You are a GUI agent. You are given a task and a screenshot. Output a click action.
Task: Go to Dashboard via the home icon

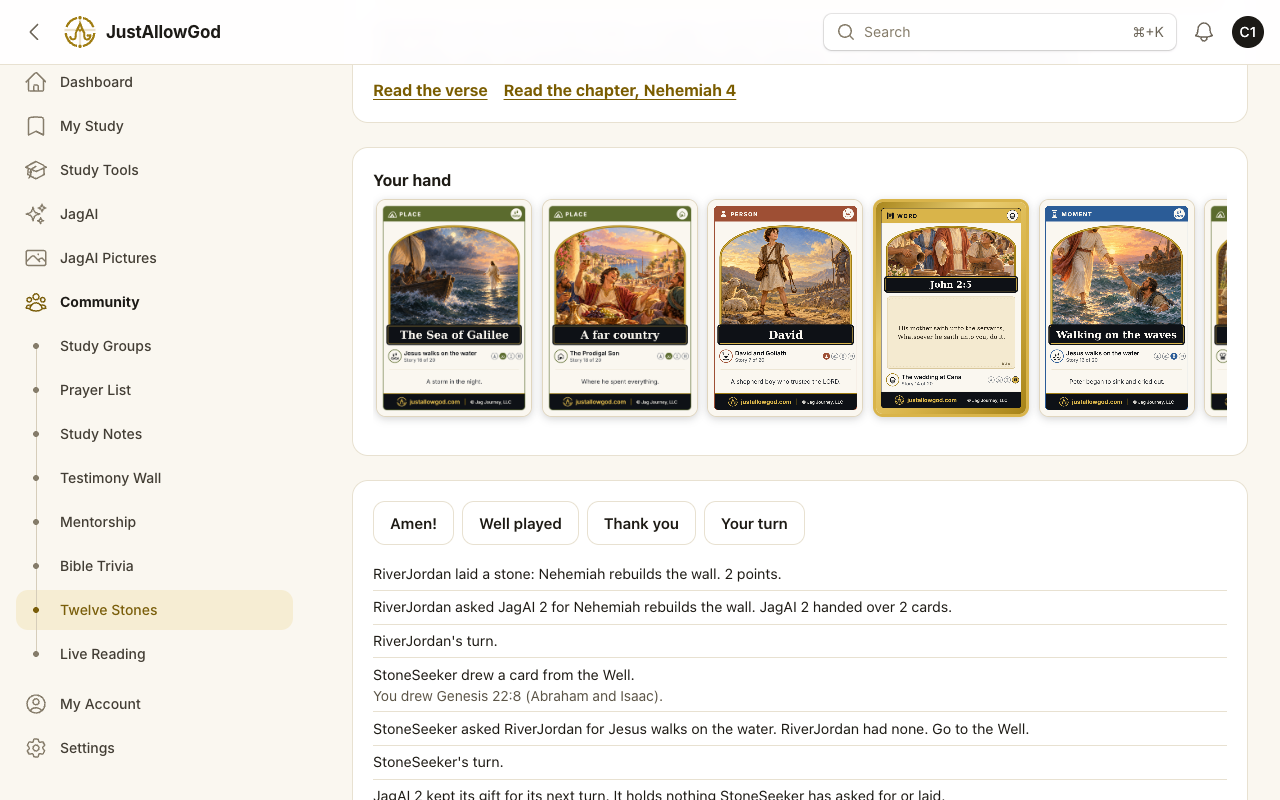36,82
